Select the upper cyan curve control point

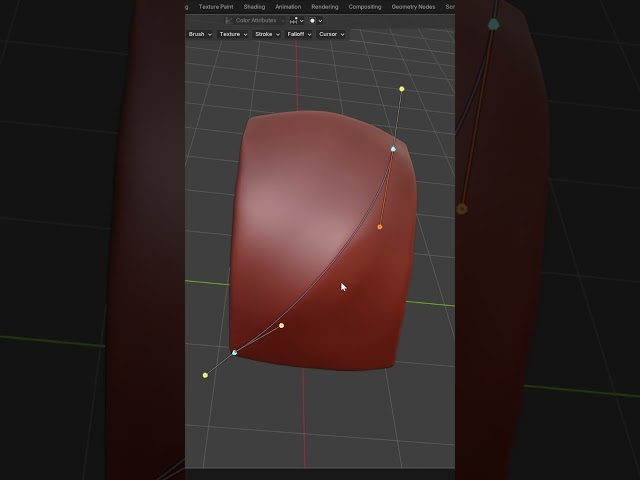pos(393,149)
